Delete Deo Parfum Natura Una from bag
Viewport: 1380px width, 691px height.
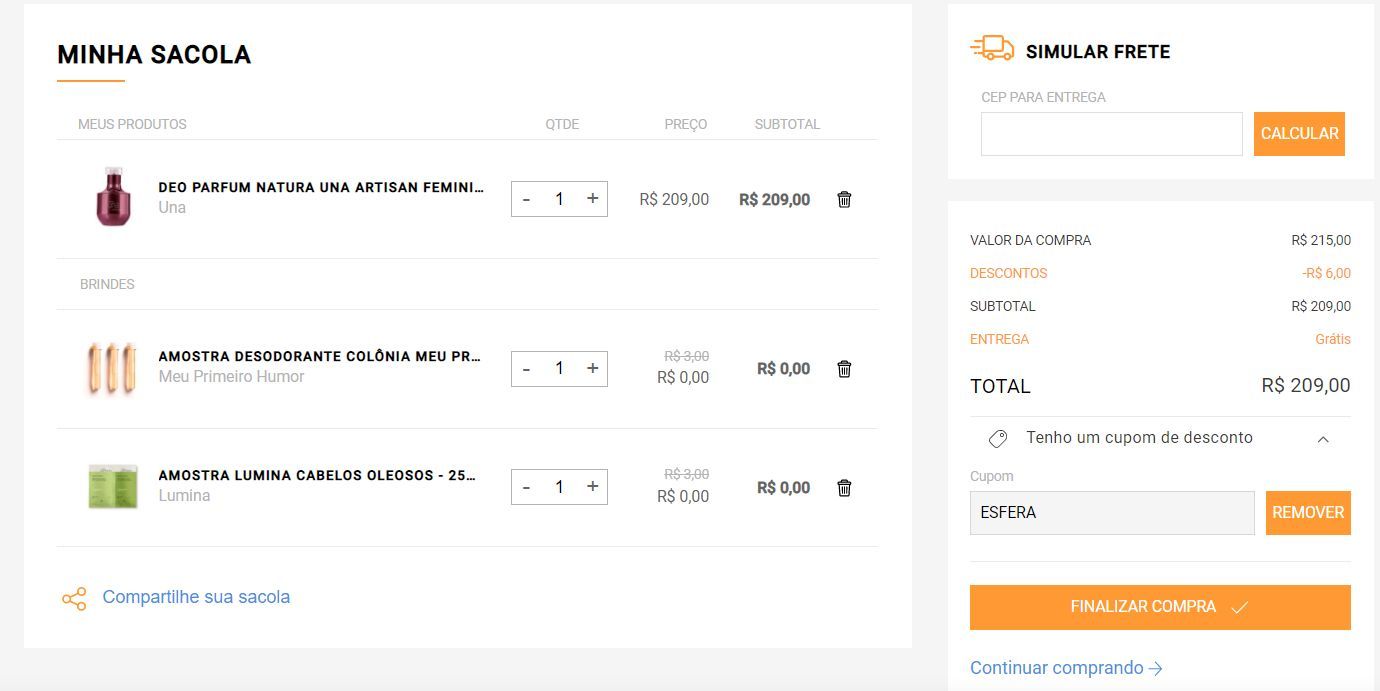click(x=844, y=199)
